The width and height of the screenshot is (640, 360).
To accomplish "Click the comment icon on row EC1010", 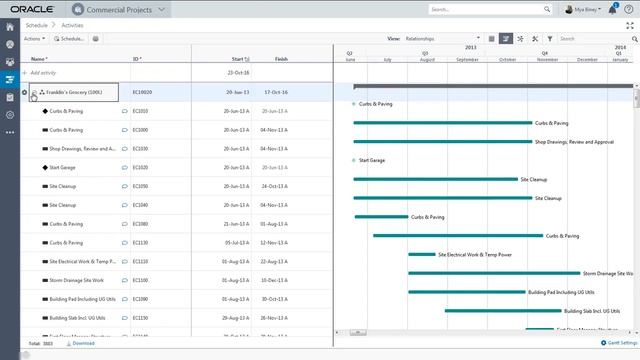I will click(124, 111).
